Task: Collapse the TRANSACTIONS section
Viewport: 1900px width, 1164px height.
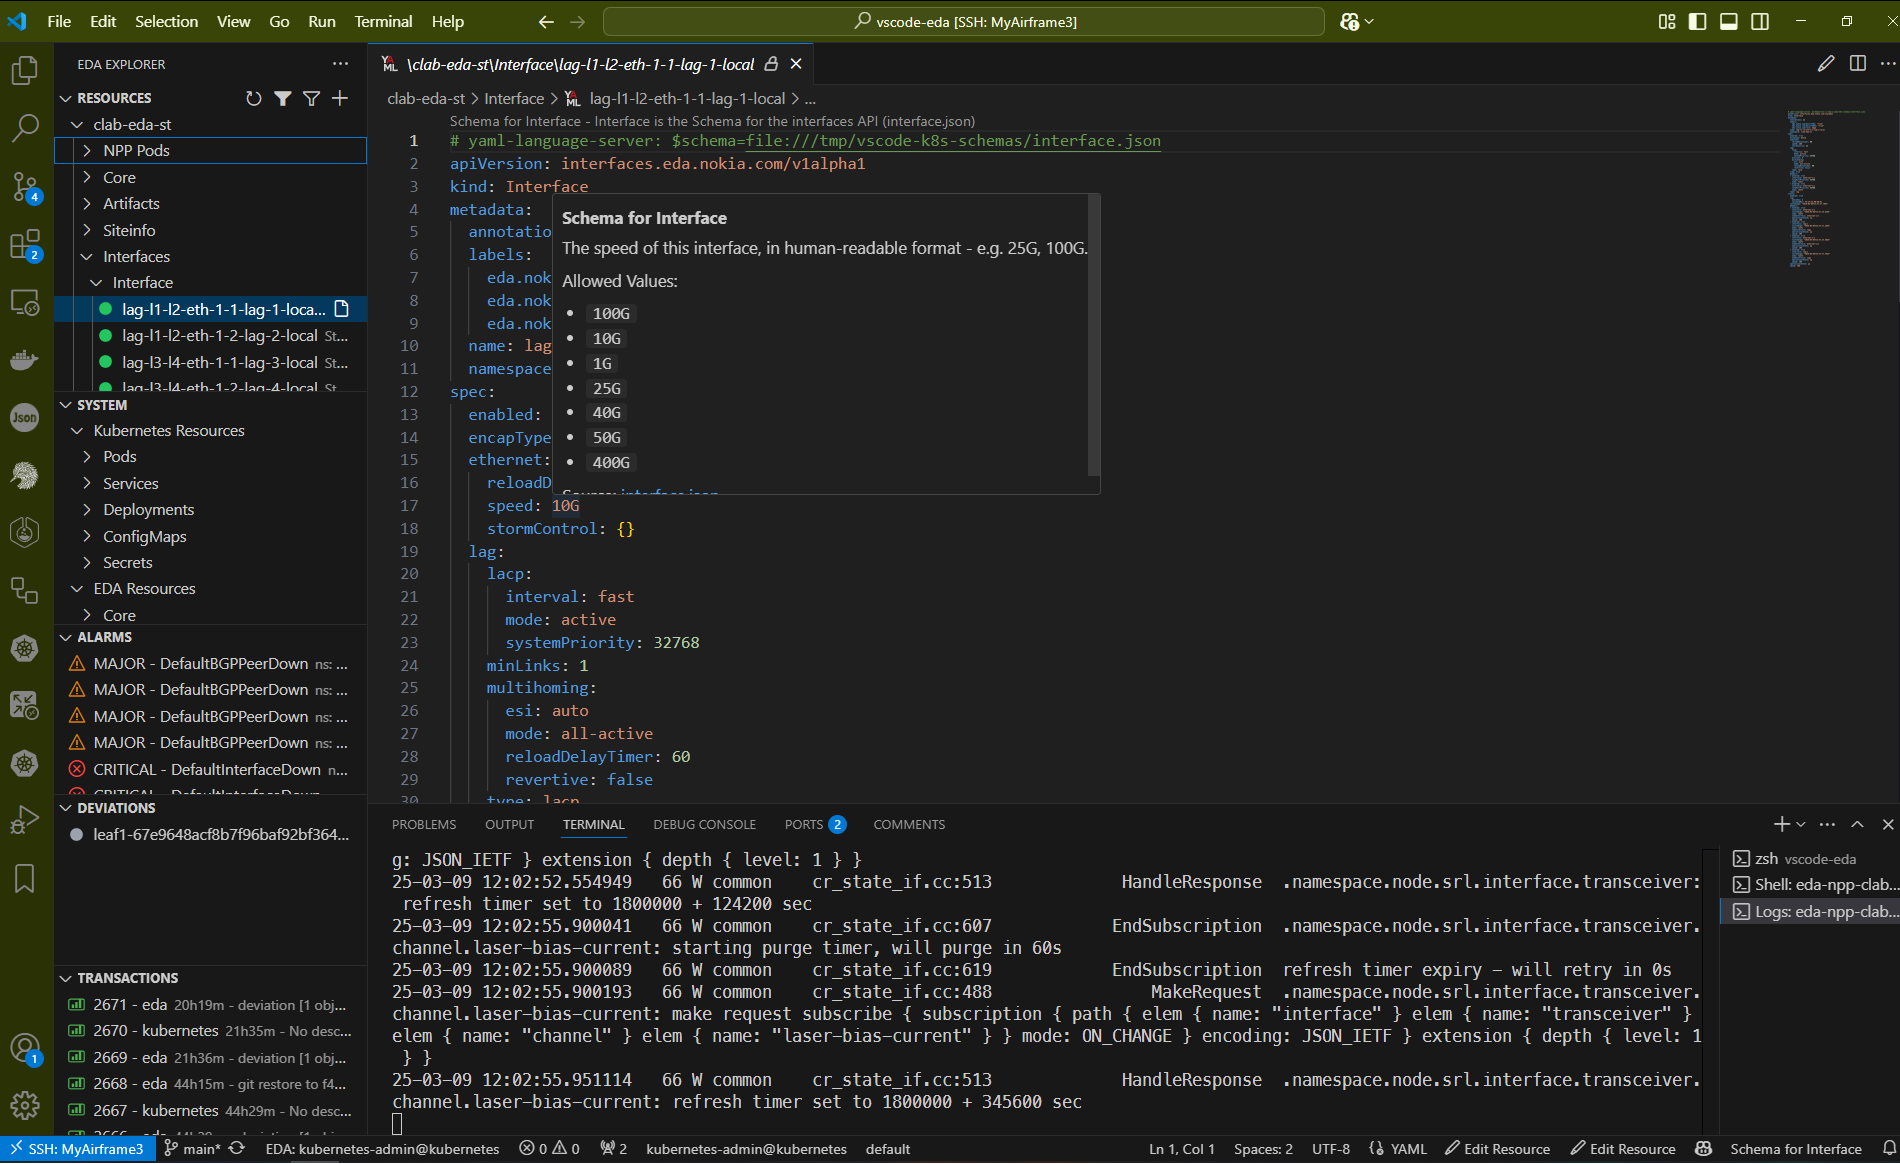Action: click(66, 978)
